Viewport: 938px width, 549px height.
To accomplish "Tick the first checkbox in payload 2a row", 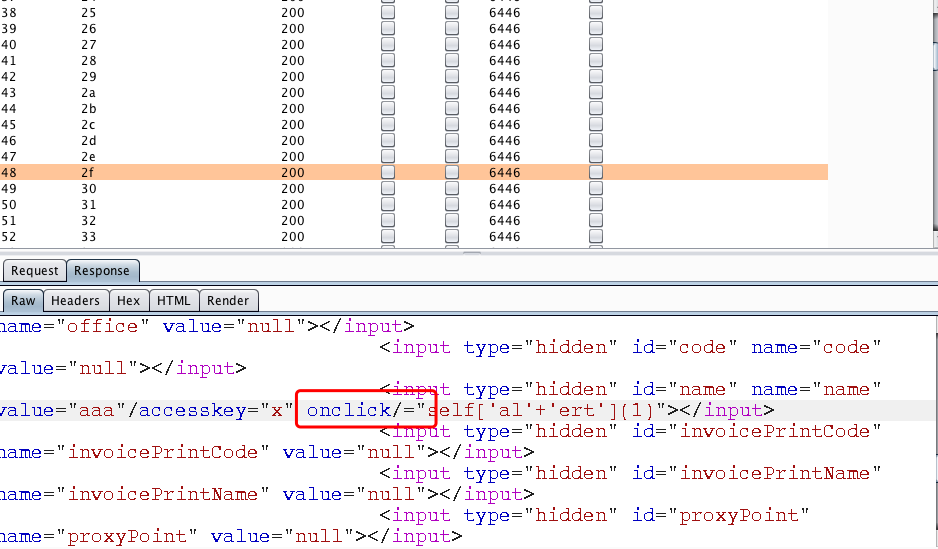I will [x=388, y=93].
